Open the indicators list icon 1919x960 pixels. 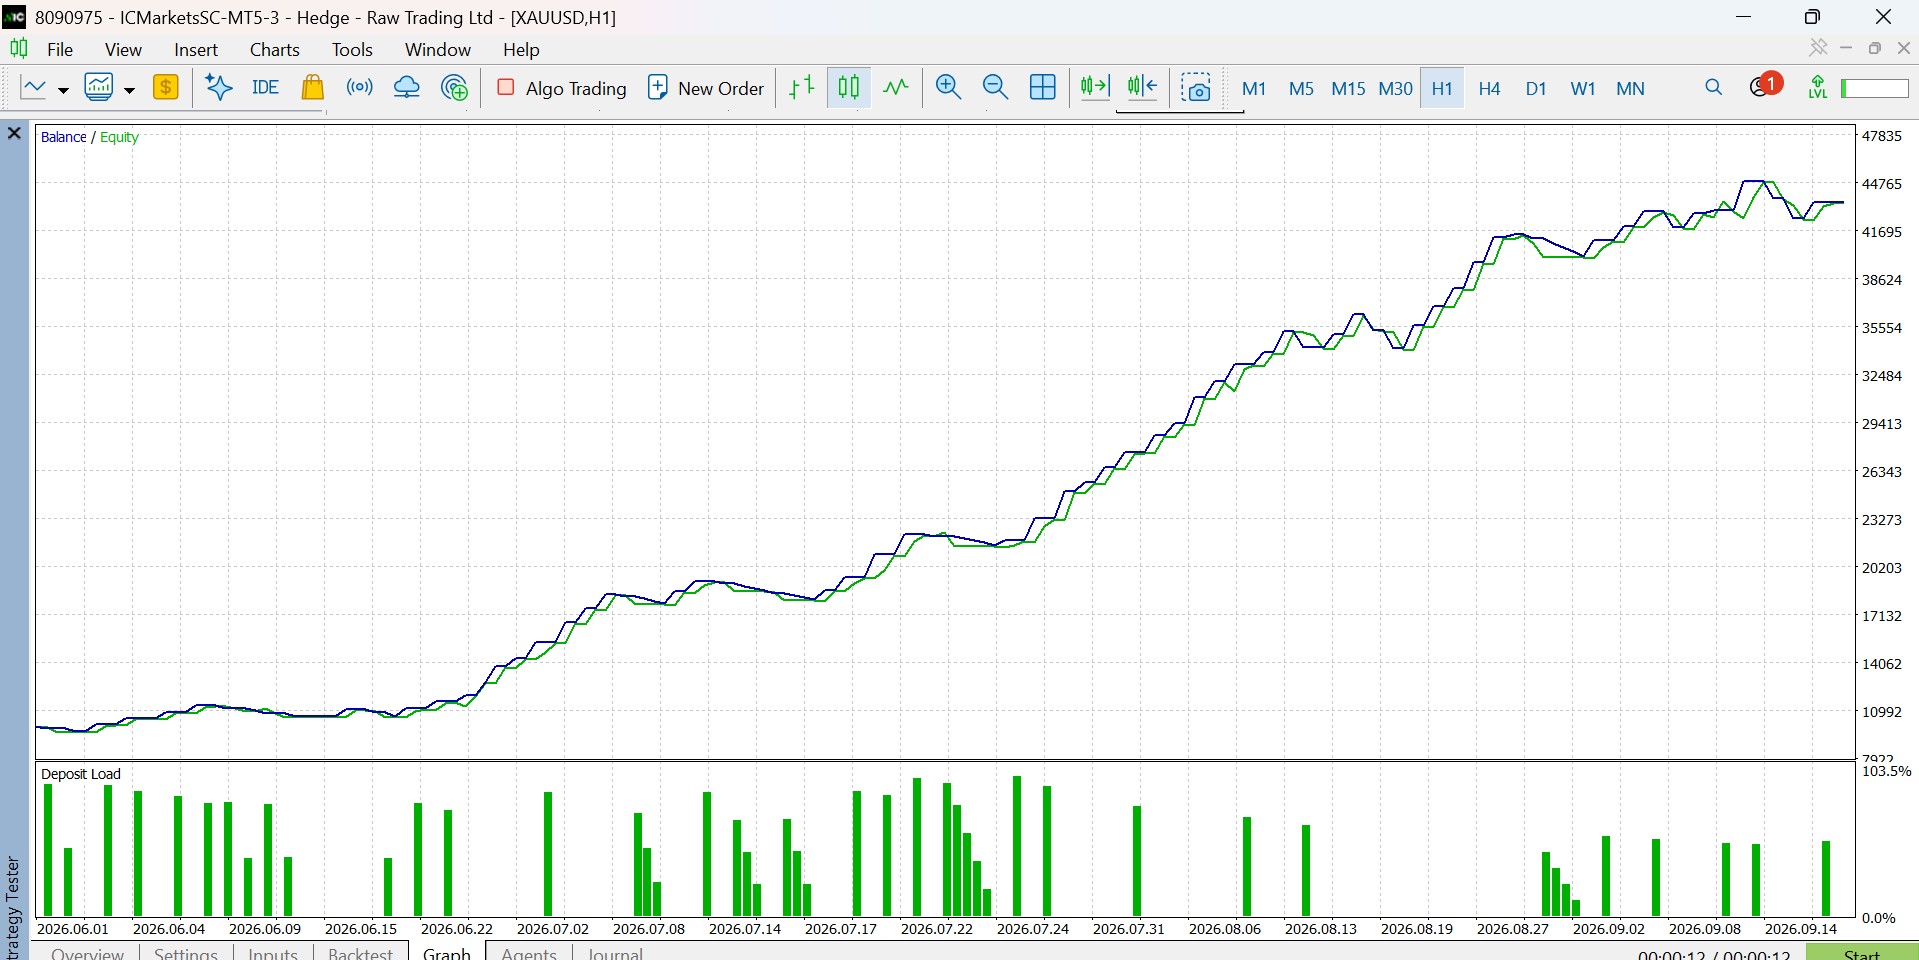pyautogui.click(x=99, y=88)
